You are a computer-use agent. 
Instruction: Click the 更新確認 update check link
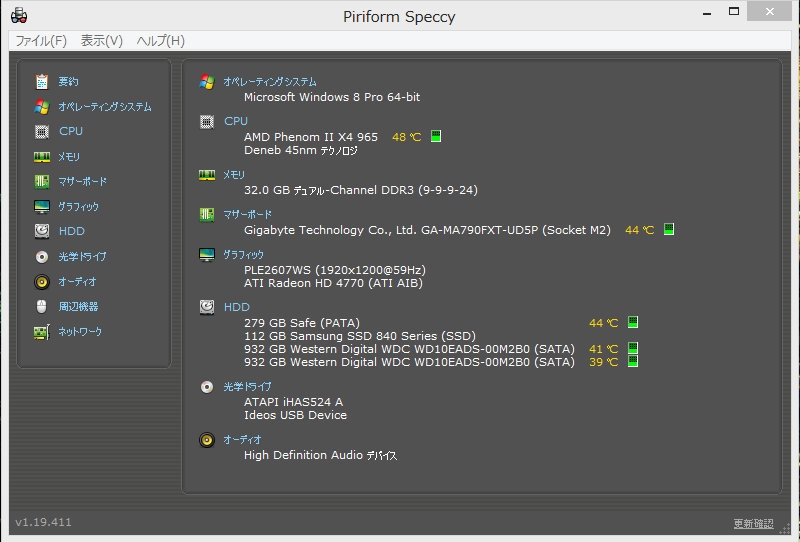pos(753,523)
